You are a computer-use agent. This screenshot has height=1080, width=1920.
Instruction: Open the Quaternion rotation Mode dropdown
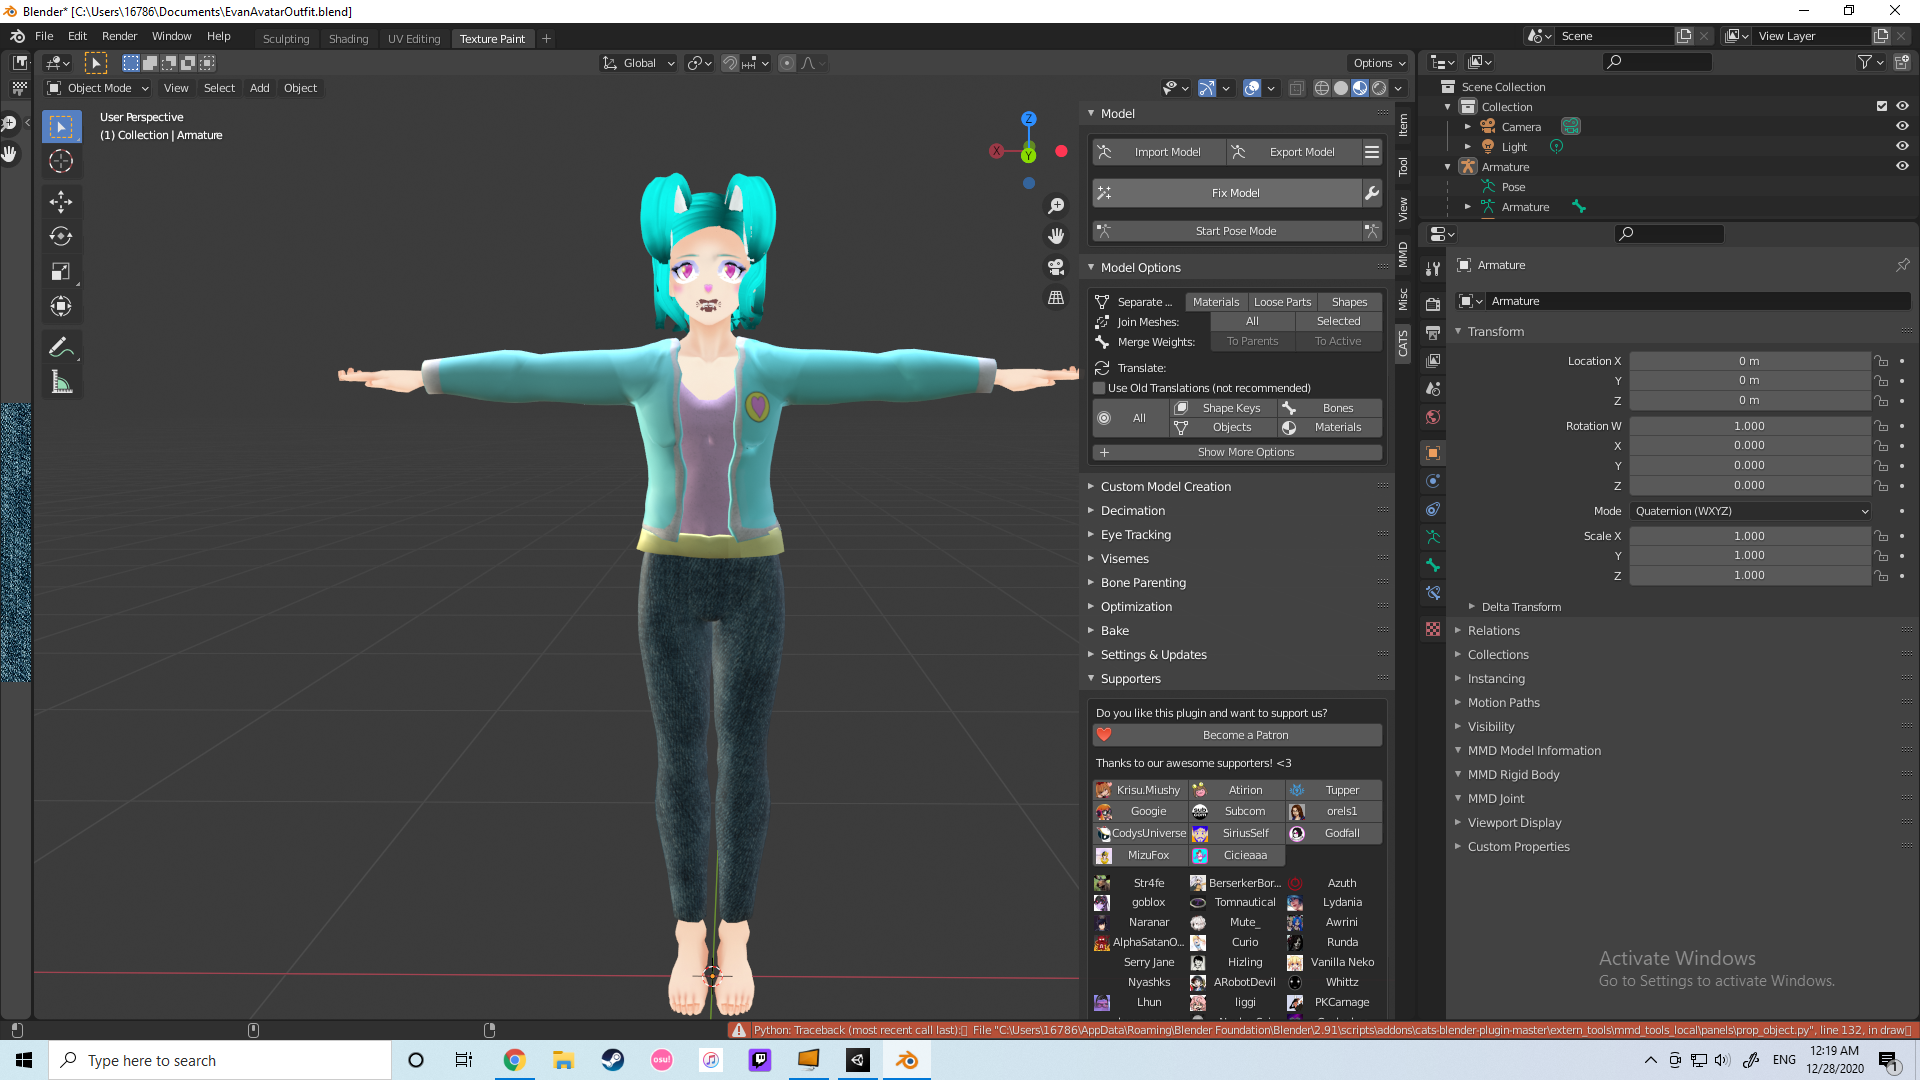pos(1749,511)
